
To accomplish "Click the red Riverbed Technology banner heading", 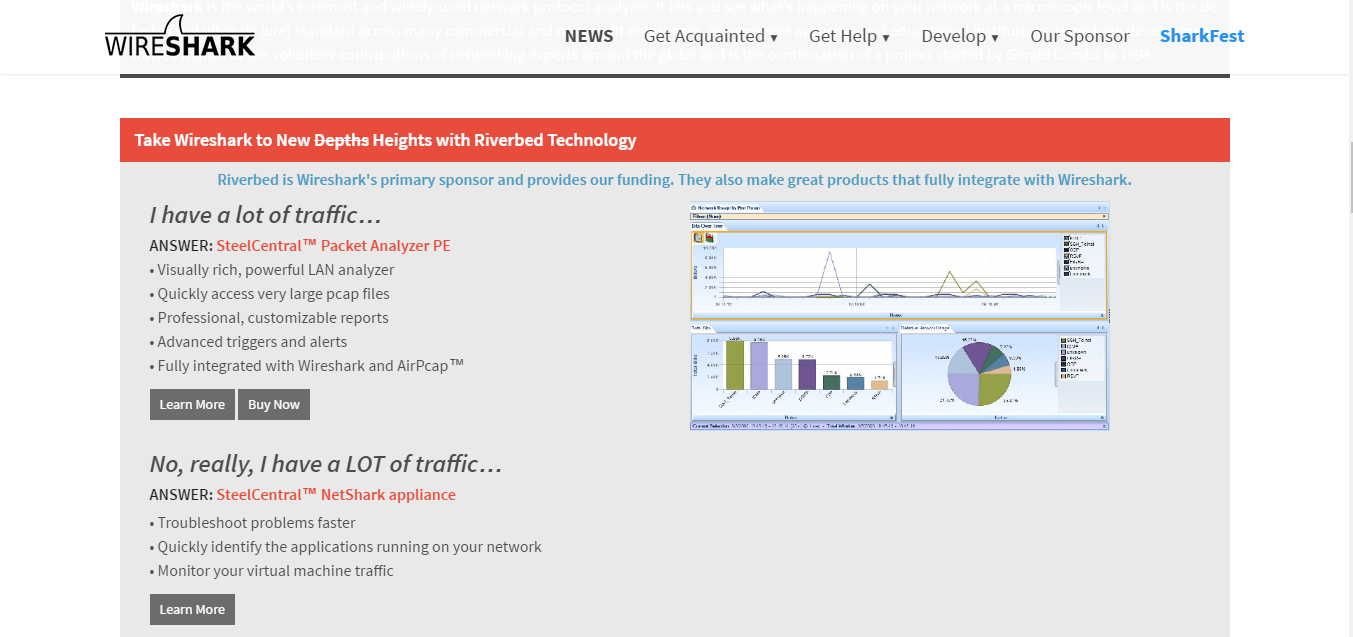I will point(675,140).
